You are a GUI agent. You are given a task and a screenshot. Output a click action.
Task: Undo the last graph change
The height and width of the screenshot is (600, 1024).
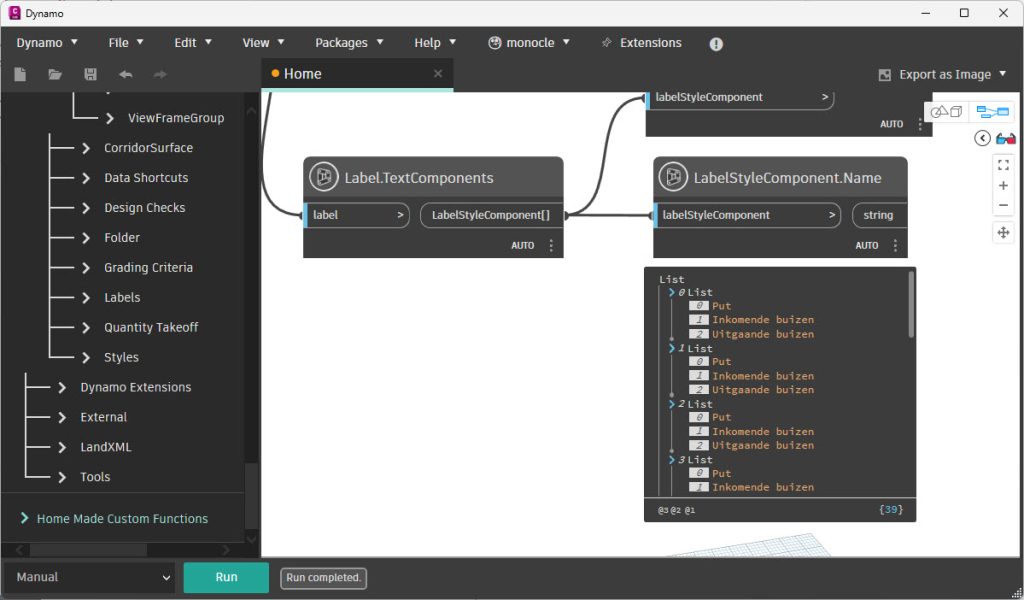tap(123, 74)
